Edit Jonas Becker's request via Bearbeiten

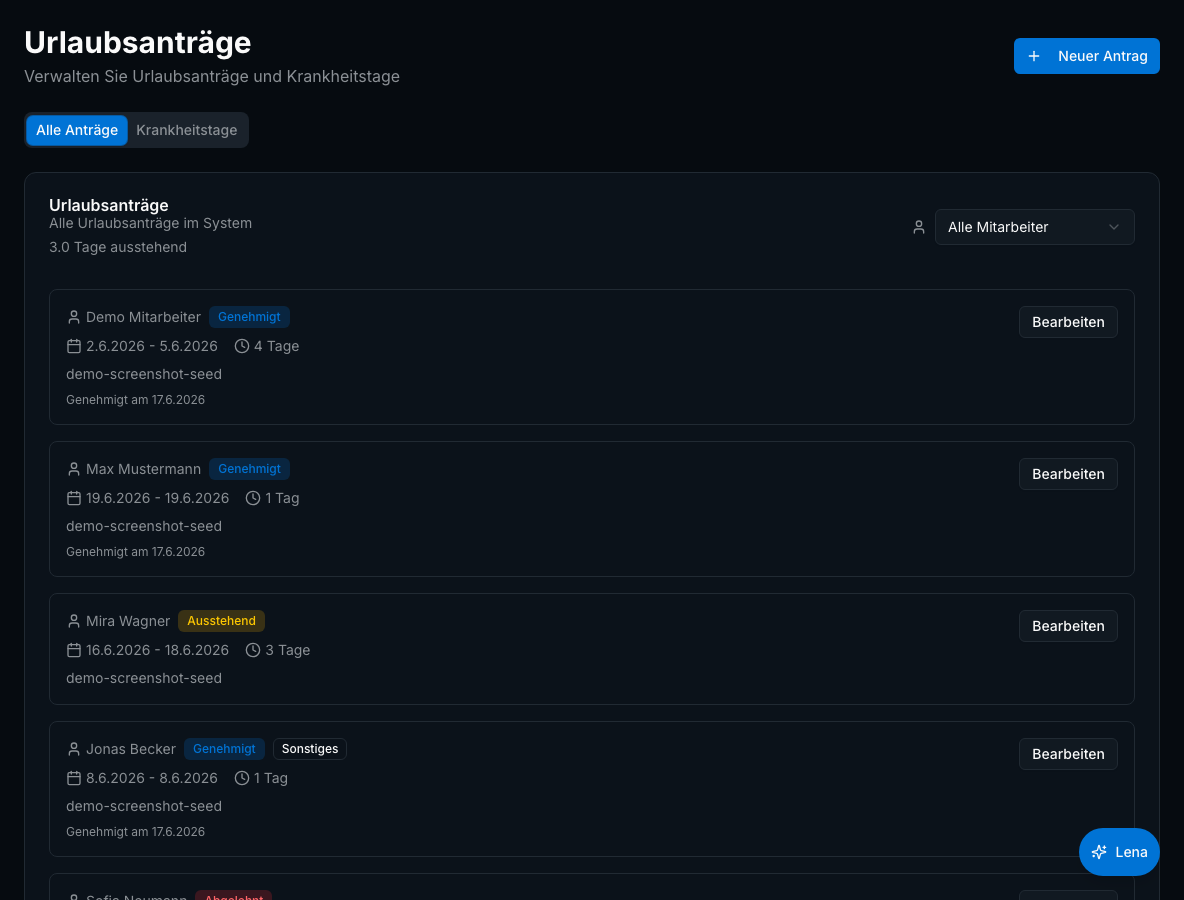pyautogui.click(x=1068, y=754)
